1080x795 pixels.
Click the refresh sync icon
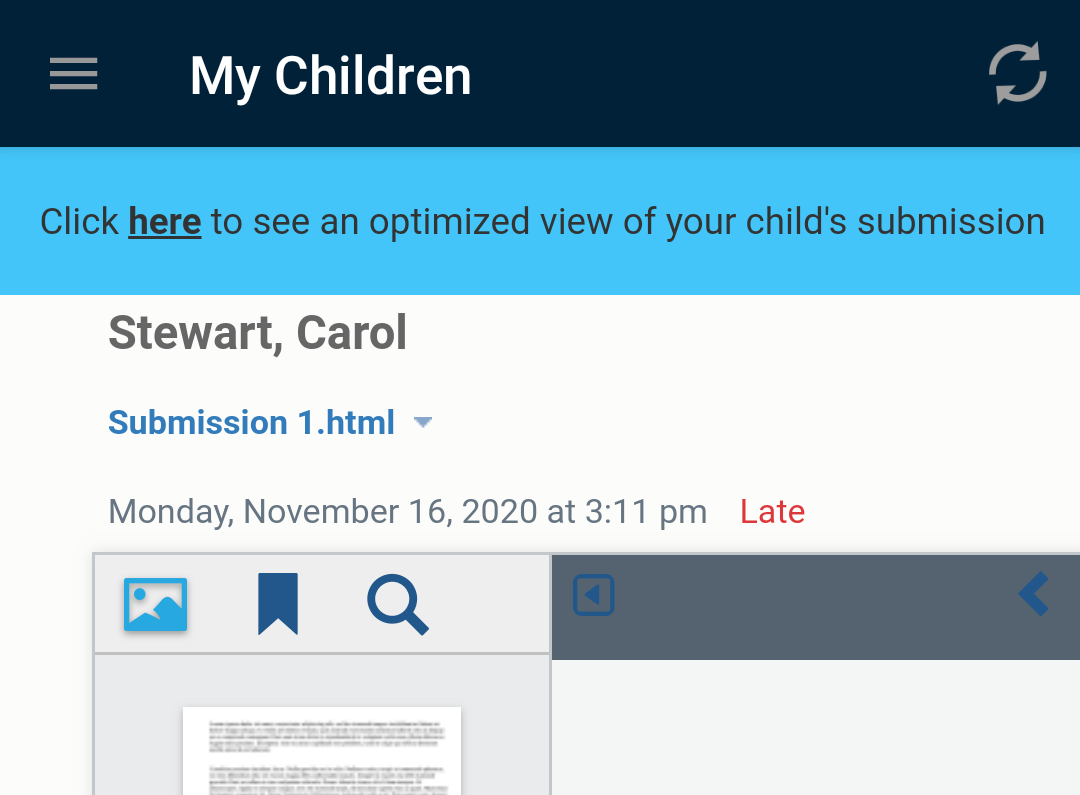(1017, 73)
